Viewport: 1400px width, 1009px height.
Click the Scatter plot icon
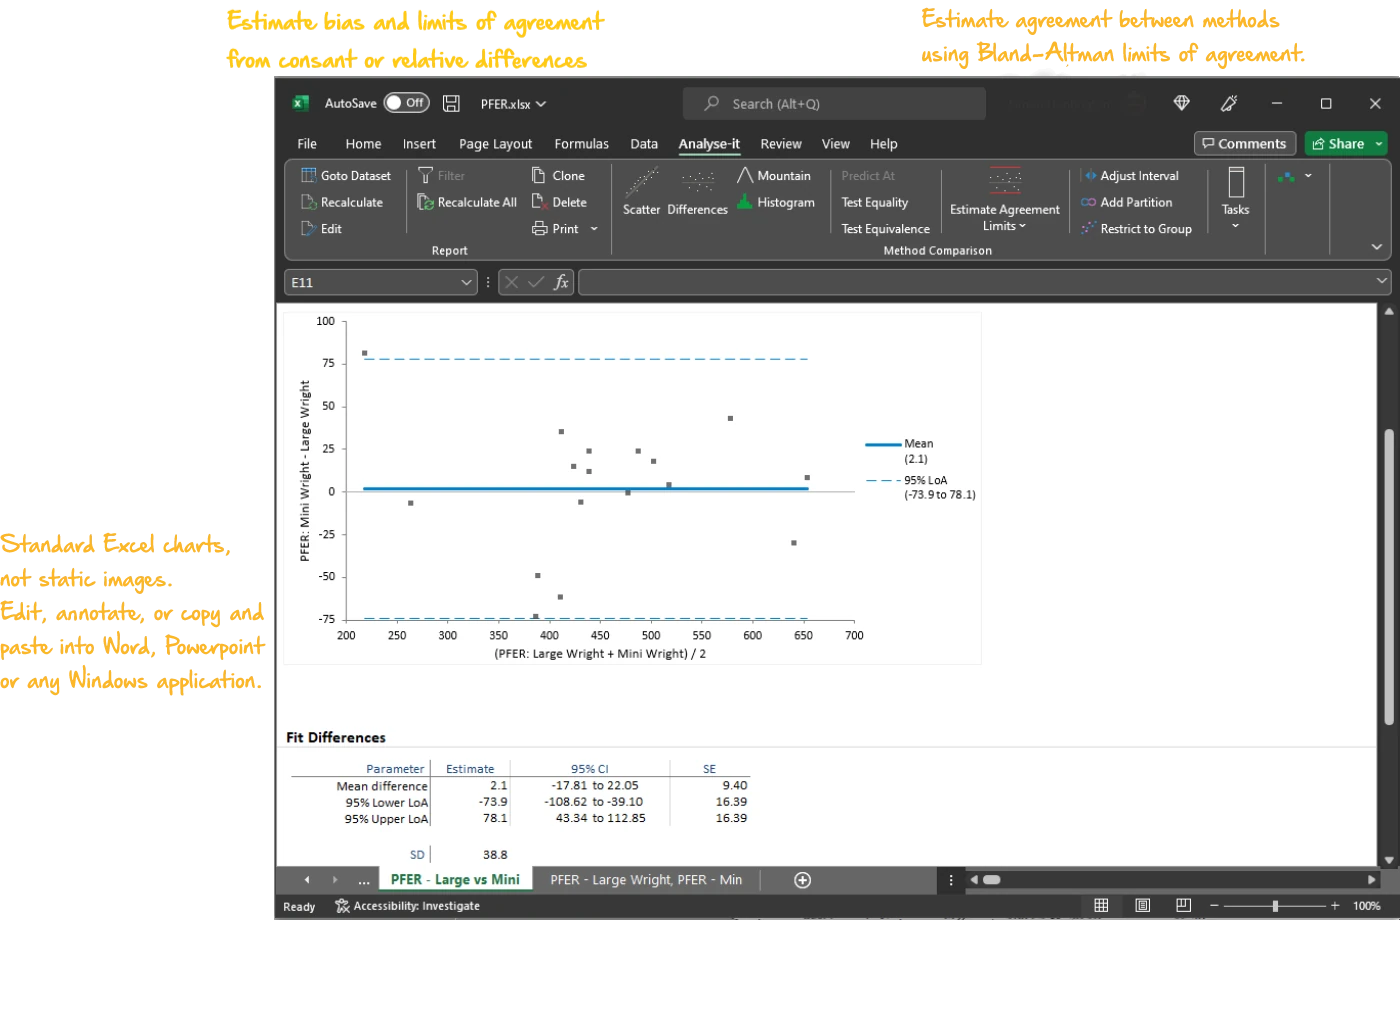click(x=642, y=191)
